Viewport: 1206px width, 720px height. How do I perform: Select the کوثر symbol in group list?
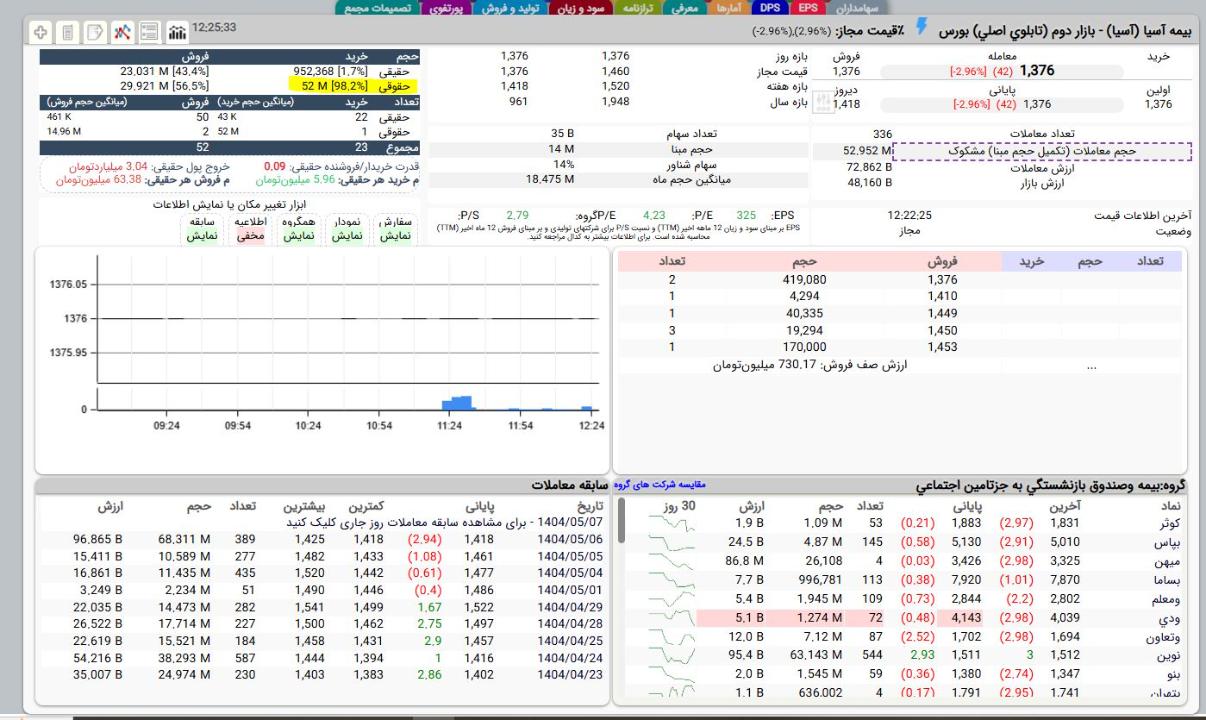pos(1168,523)
